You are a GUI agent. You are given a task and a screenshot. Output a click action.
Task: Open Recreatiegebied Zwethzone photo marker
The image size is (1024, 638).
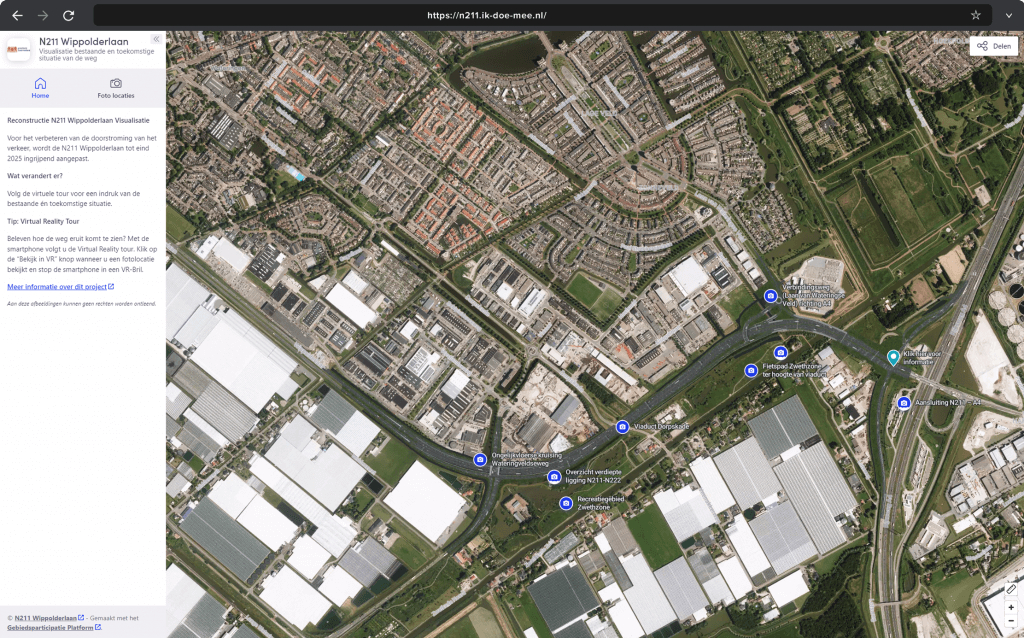click(x=565, y=503)
